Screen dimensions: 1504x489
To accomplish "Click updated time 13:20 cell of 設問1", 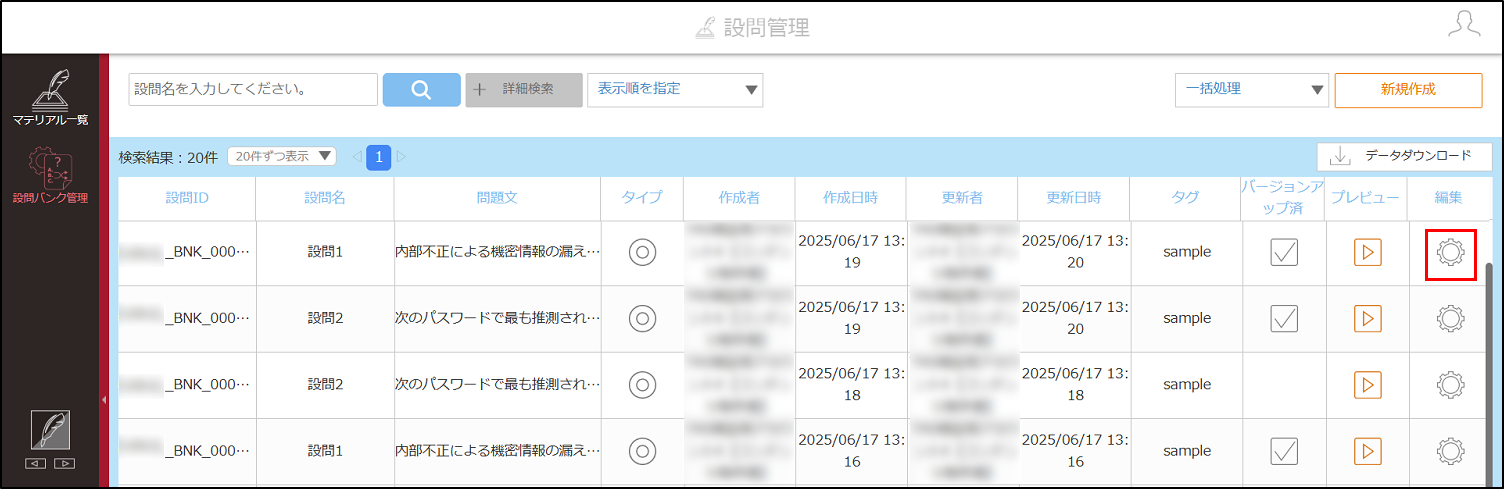I will tap(1074, 252).
